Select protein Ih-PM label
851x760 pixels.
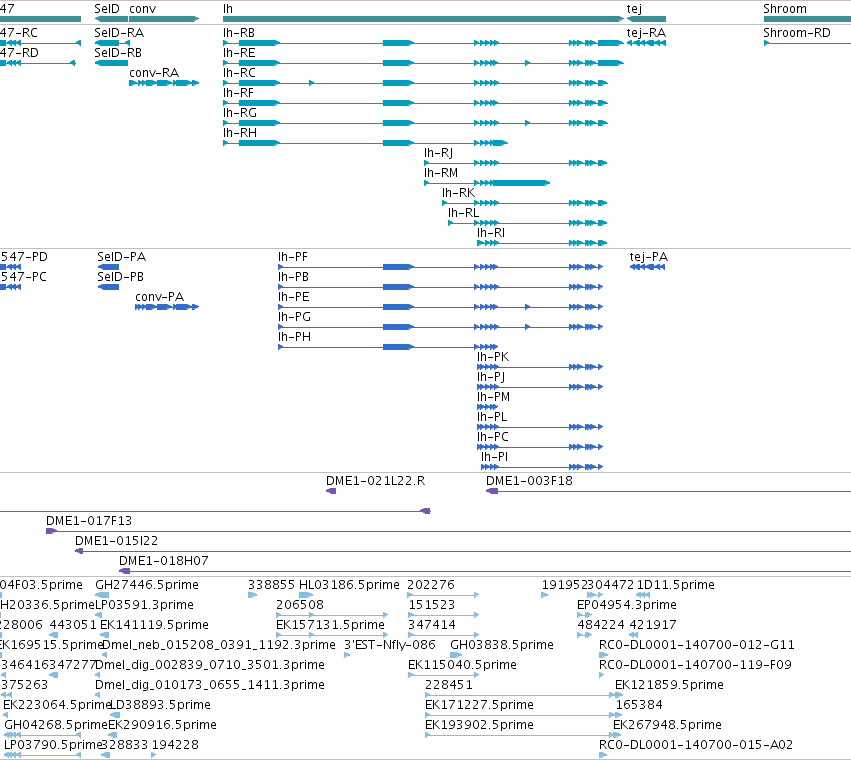pos(493,397)
